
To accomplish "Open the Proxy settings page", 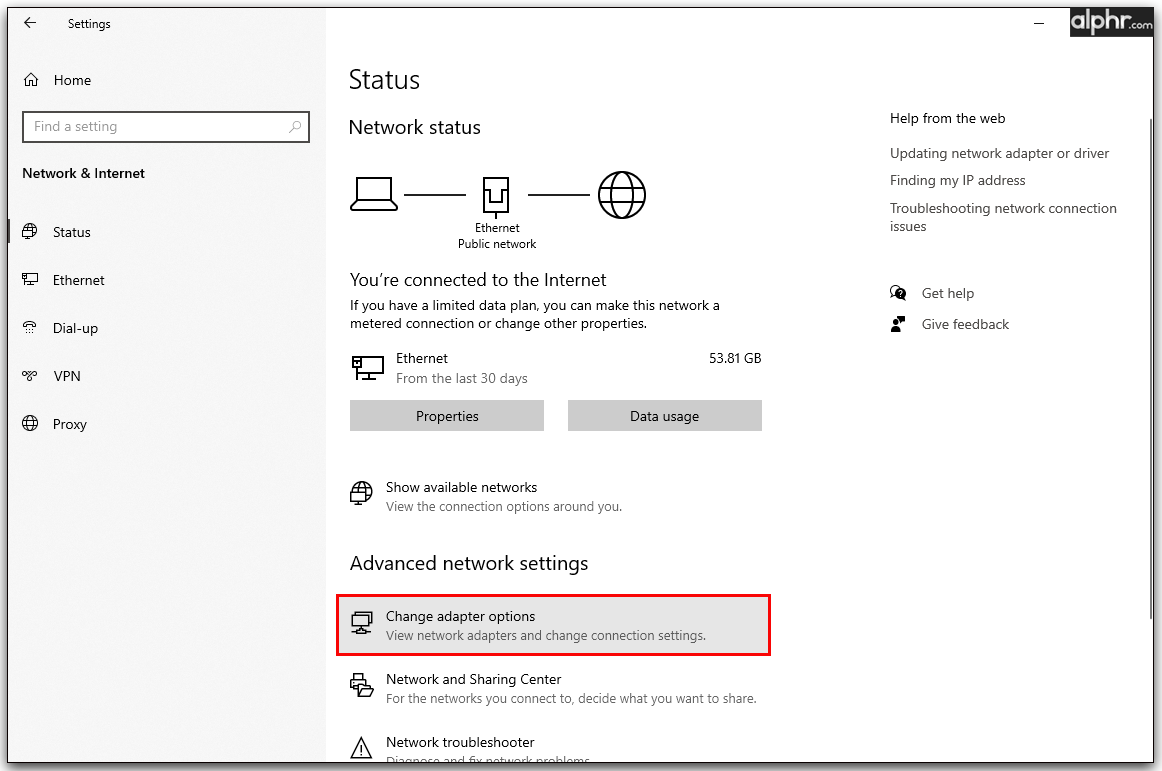I will 70,424.
